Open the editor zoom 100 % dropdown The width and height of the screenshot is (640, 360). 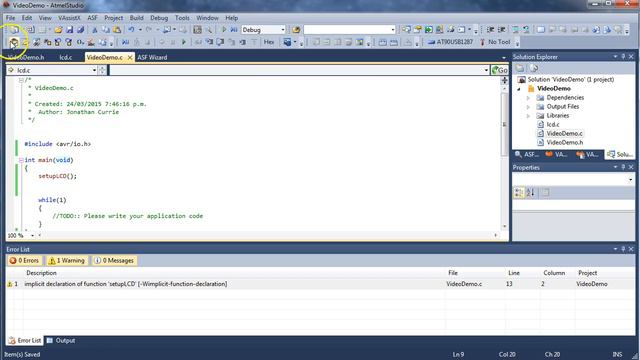point(33,236)
